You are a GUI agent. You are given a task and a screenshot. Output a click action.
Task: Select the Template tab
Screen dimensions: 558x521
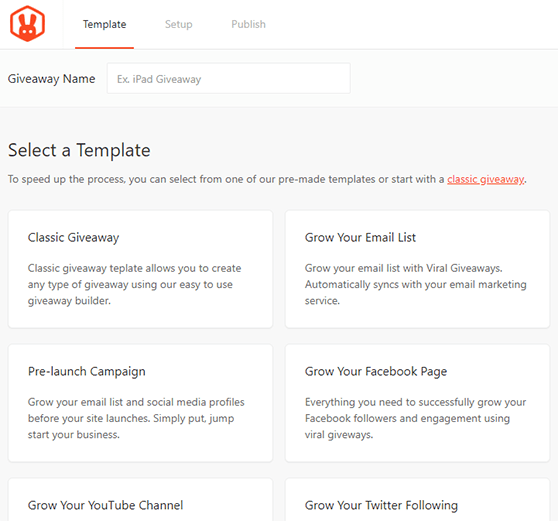[x=104, y=24]
